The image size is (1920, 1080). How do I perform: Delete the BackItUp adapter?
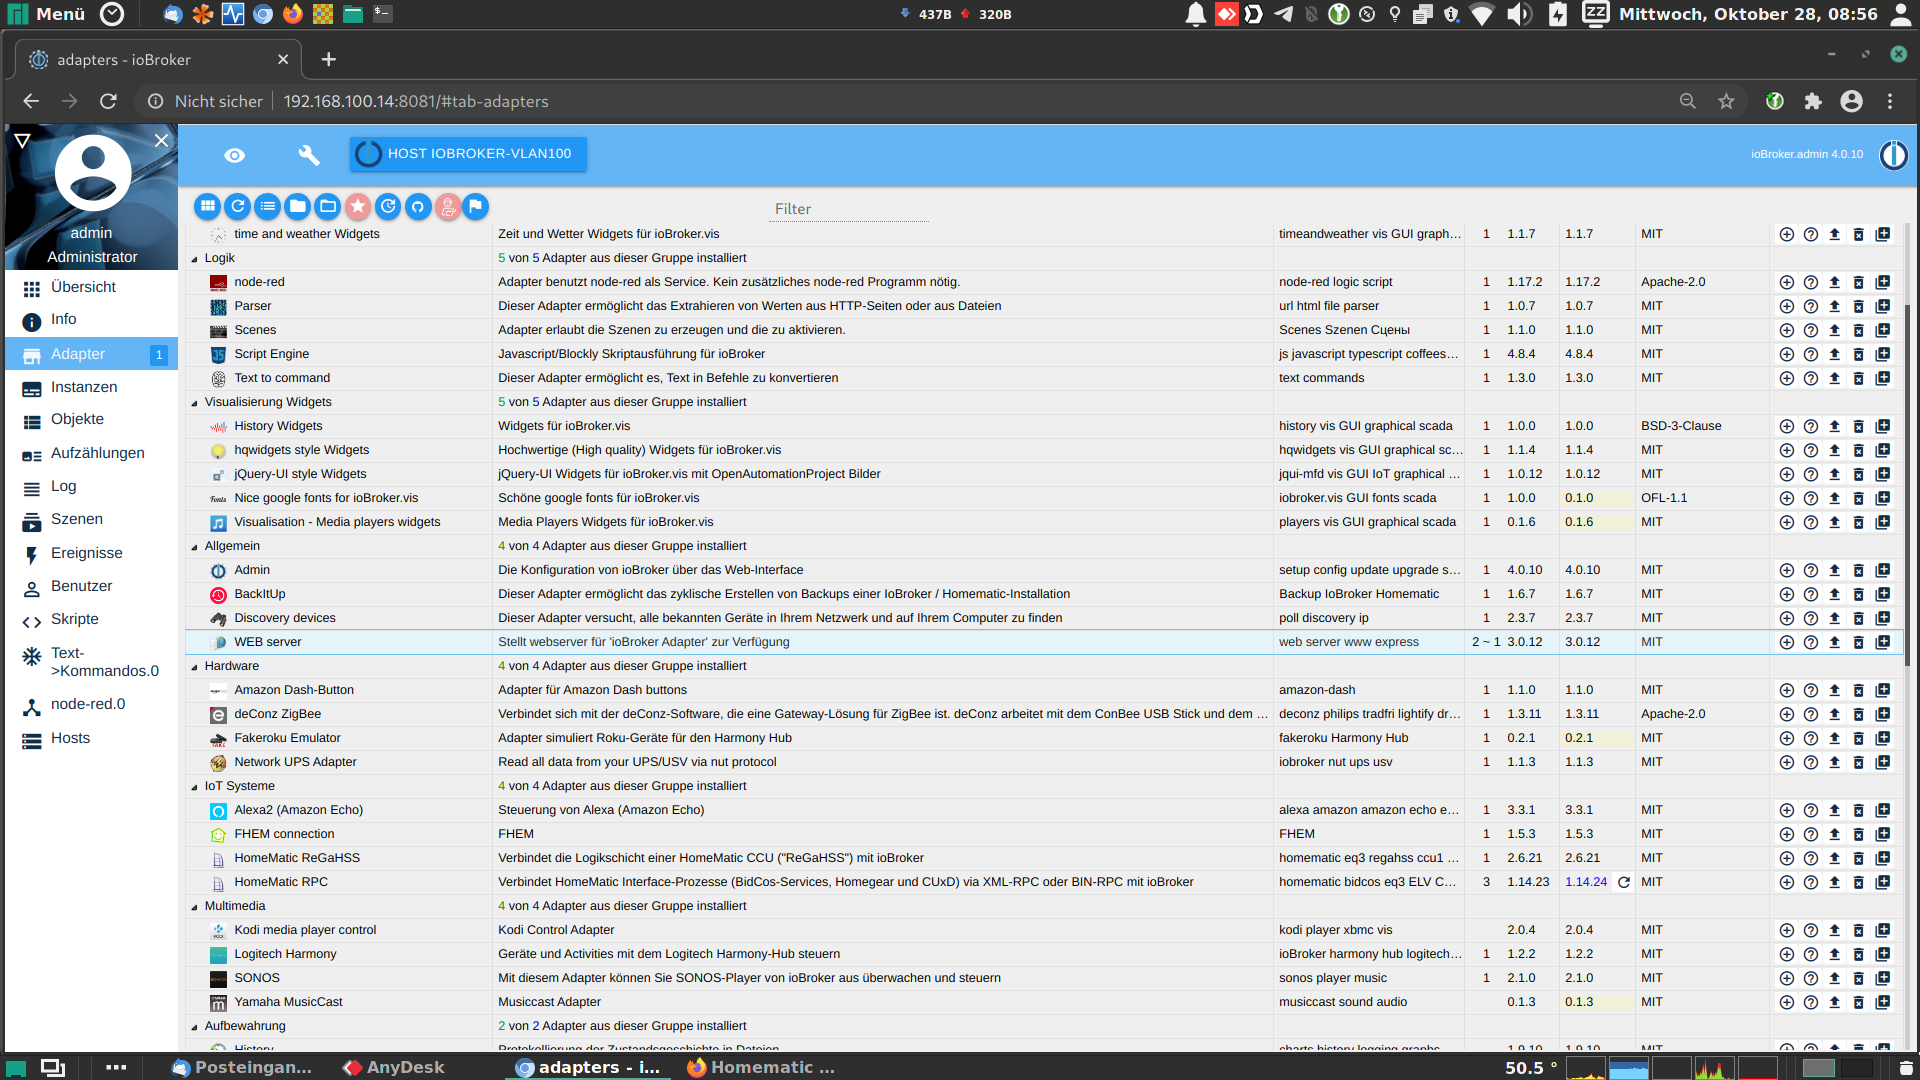1858,594
